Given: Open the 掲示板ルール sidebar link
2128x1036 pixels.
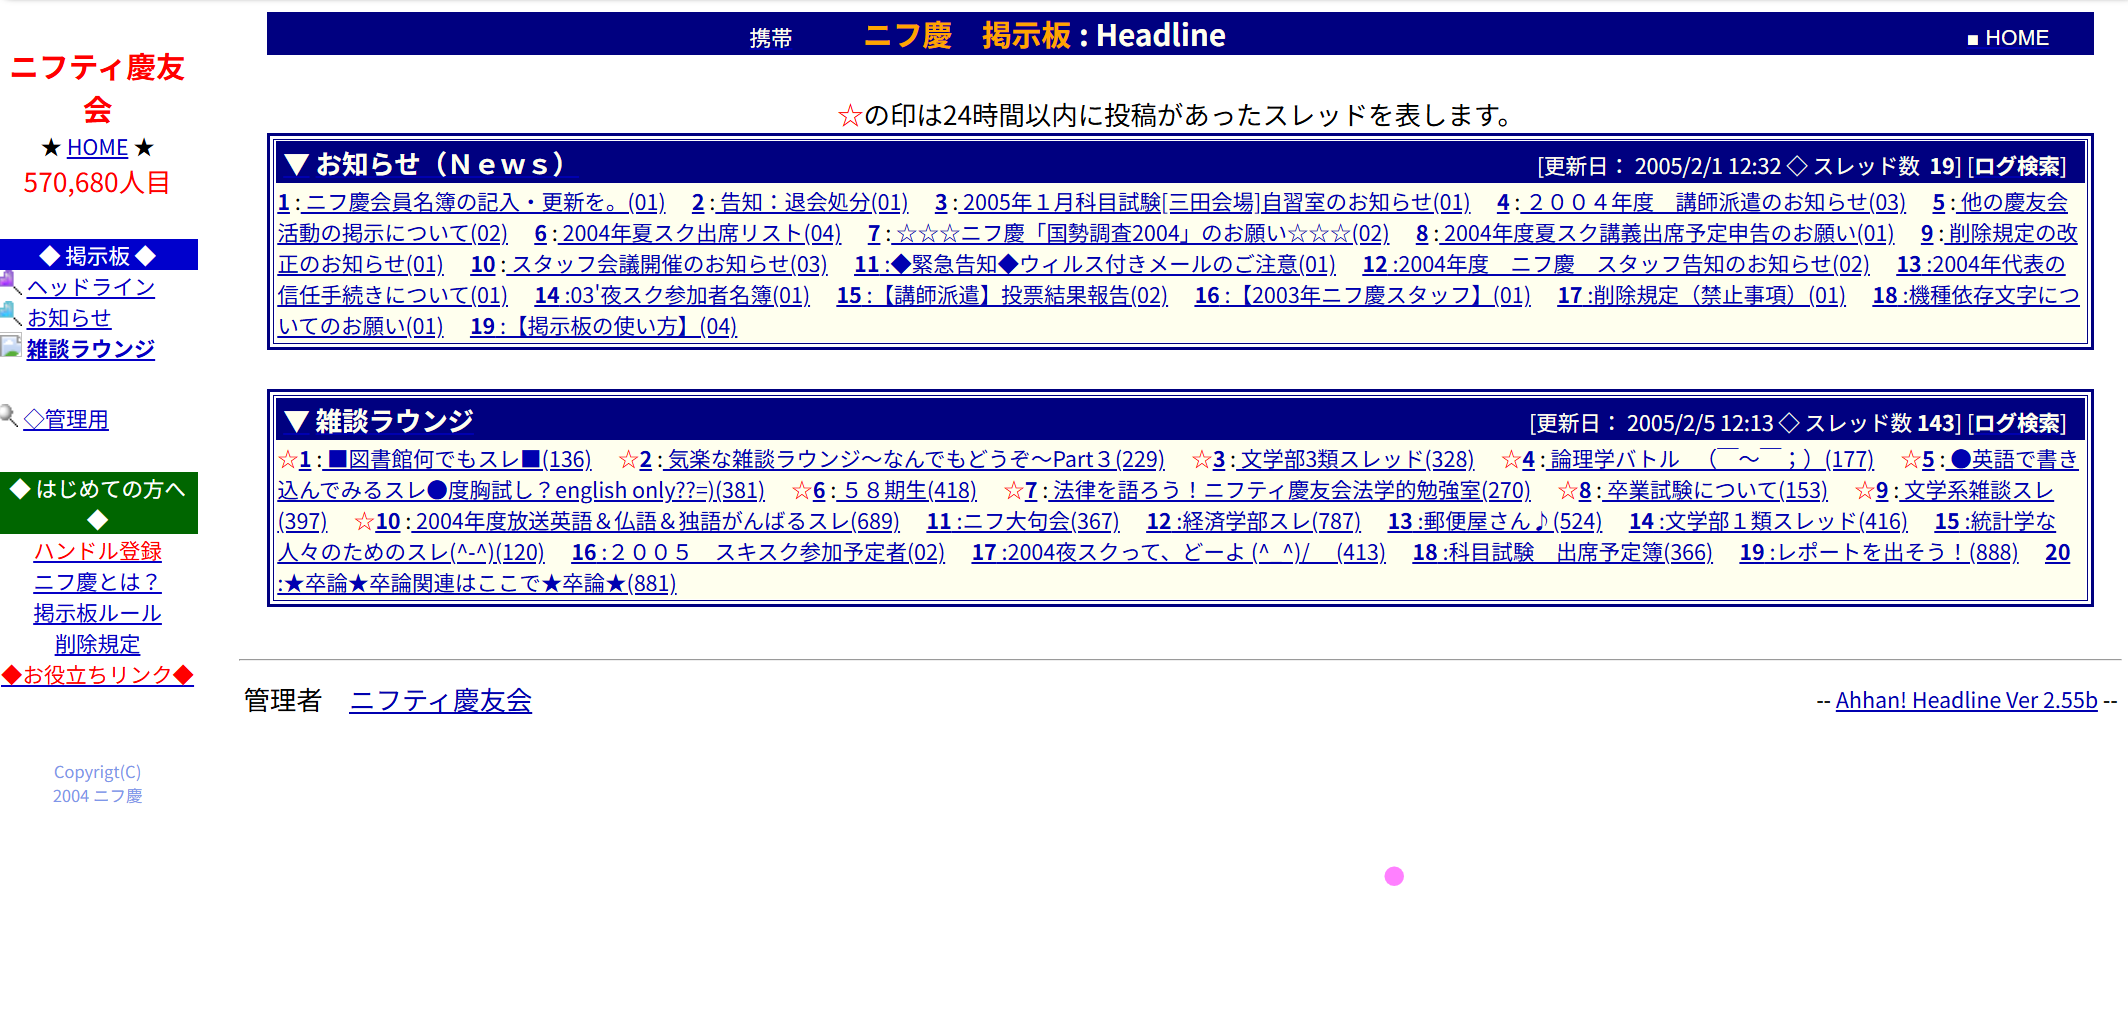Looking at the screenshot, I should point(98,613).
